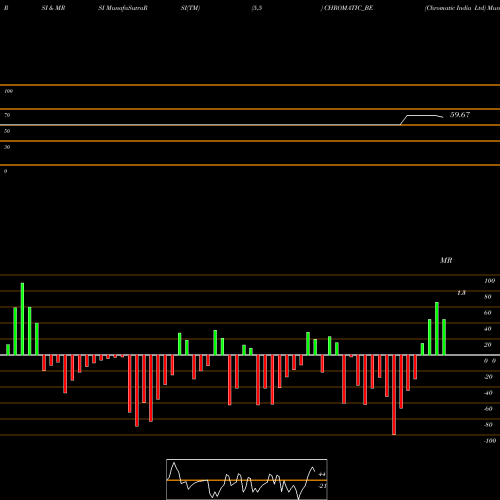Viewport: 500px width, 500px height.
Task: Select the tallest green MR histogram bar
Action: (x=22, y=319)
